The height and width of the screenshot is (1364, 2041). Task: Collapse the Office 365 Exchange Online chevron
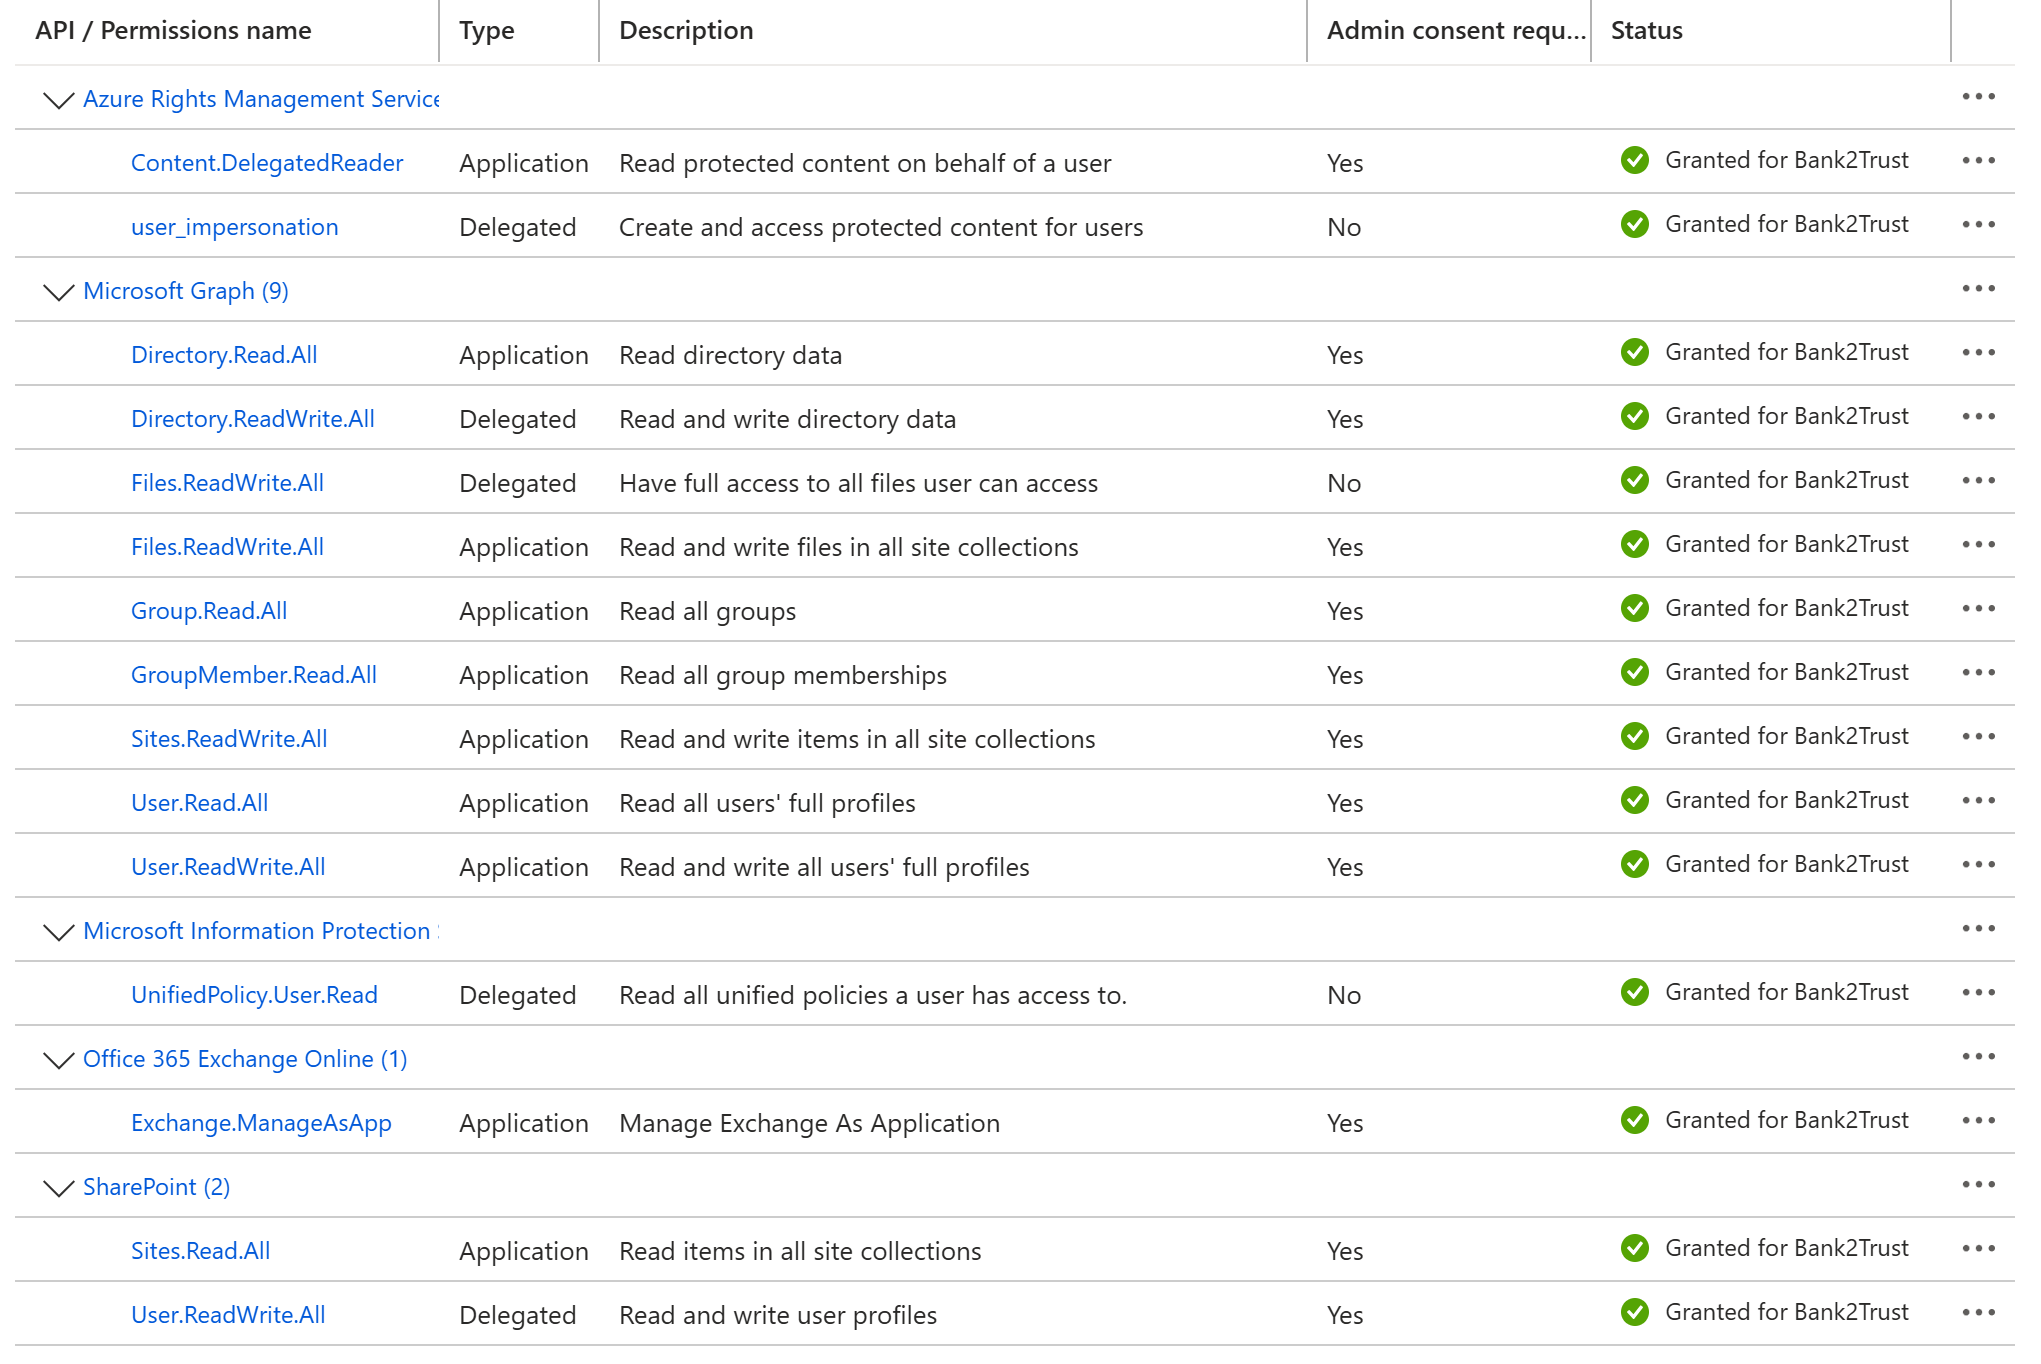[59, 1060]
